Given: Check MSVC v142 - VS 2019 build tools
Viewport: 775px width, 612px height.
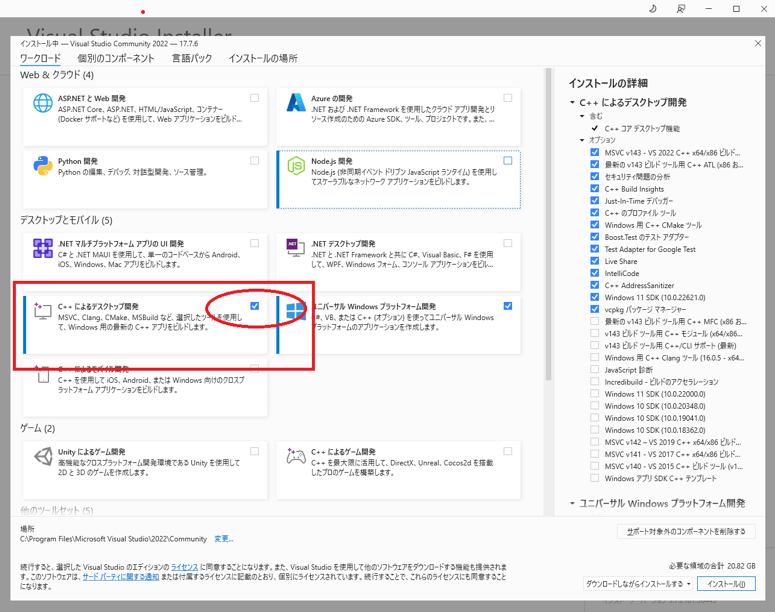Looking at the screenshot, I should (595, 442).
